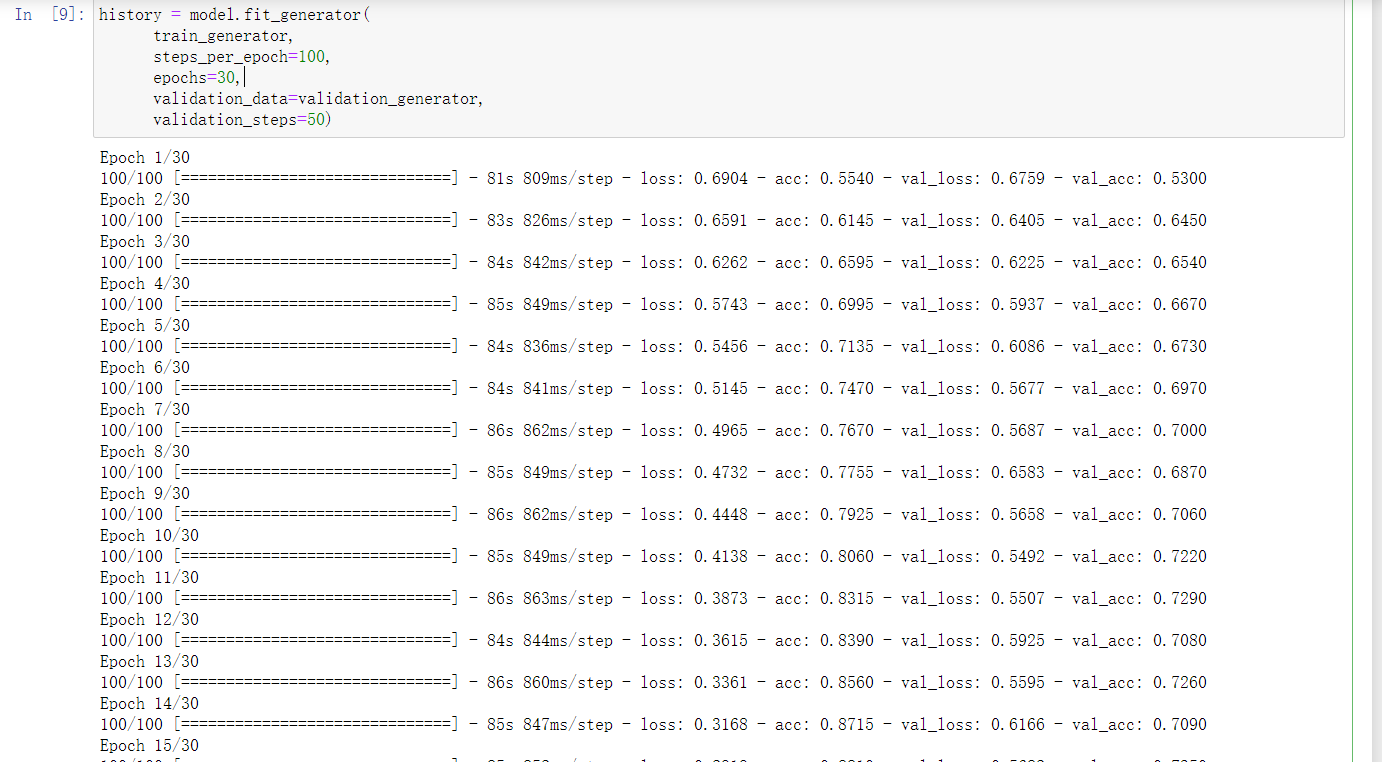Click the Epoch 6/30 output label
The image size is (1382, 762).
pos(145,368)
